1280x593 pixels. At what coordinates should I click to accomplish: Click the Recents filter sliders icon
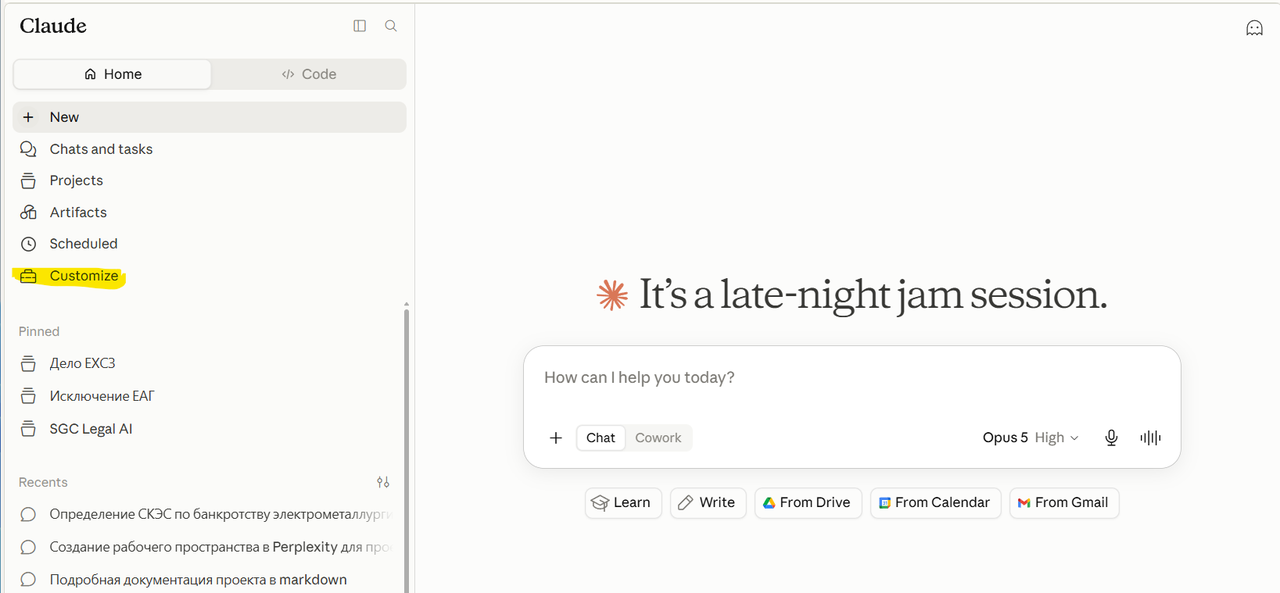click(x=383, y=482)
